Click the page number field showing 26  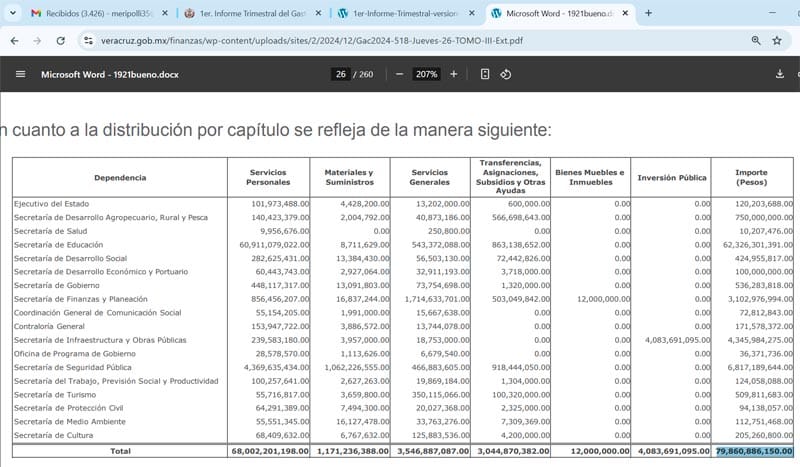341,74
